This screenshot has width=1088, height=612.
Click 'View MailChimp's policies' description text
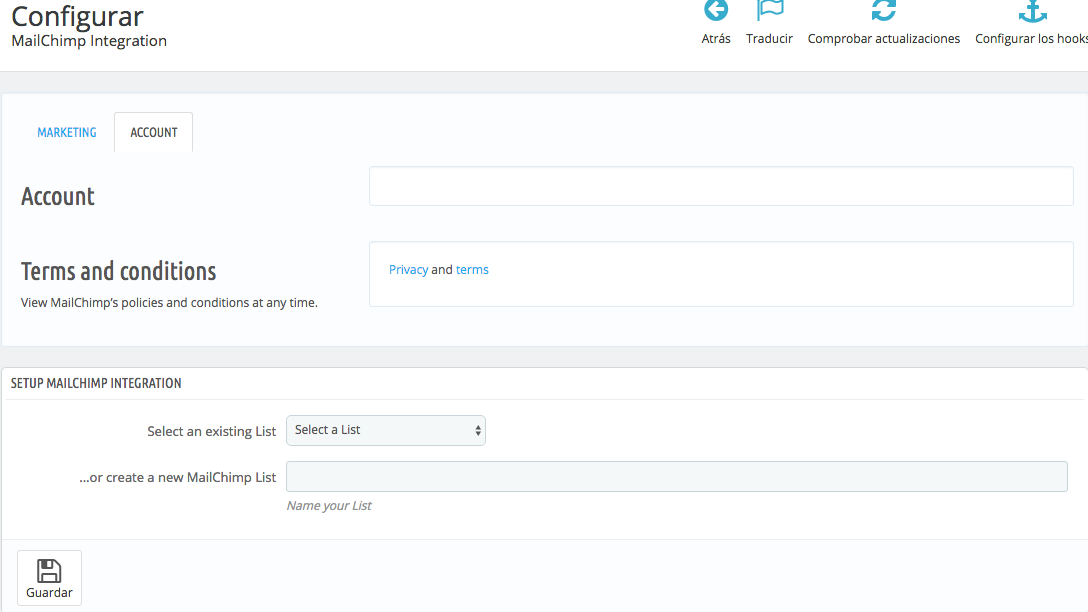pos(169,303)
